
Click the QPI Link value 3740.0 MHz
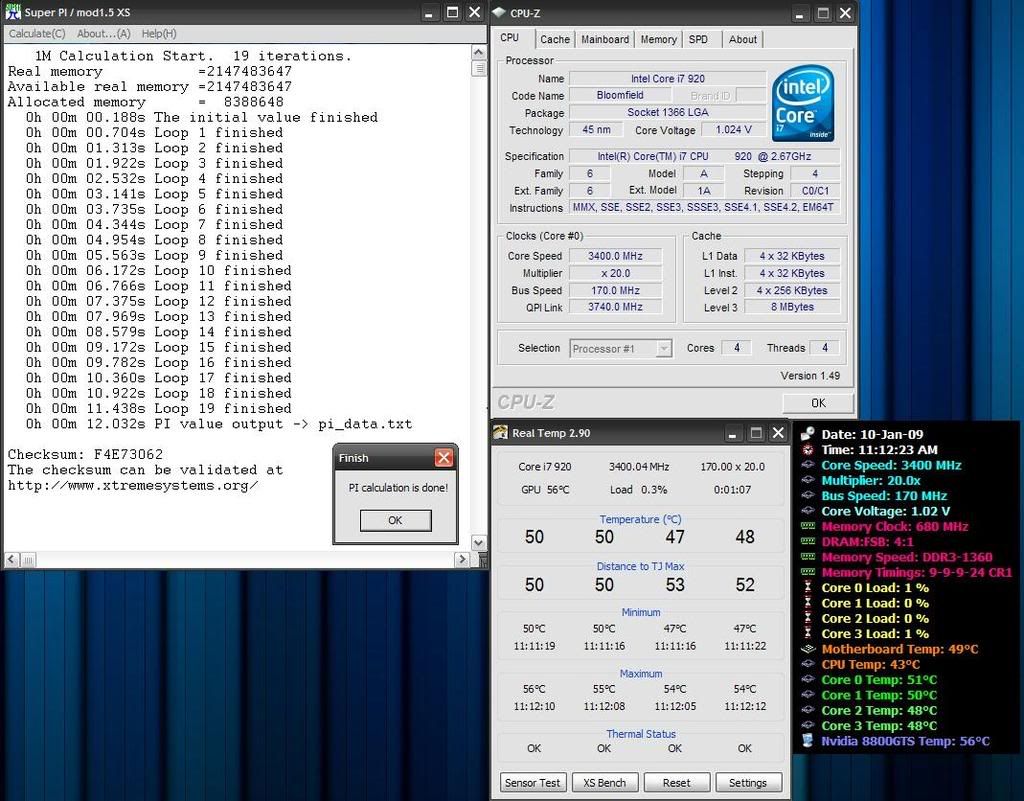click(615, 307)
